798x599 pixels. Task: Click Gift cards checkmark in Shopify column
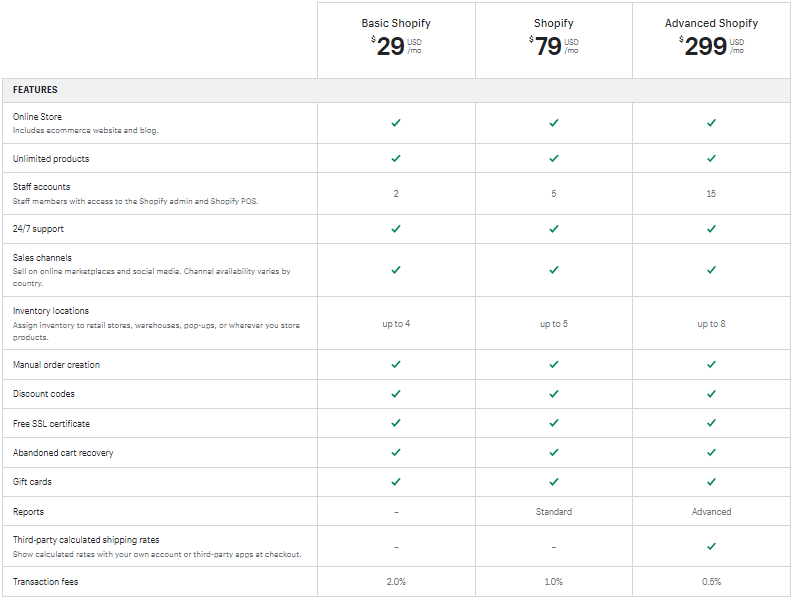pyautogui.click(x=554, y=482)
